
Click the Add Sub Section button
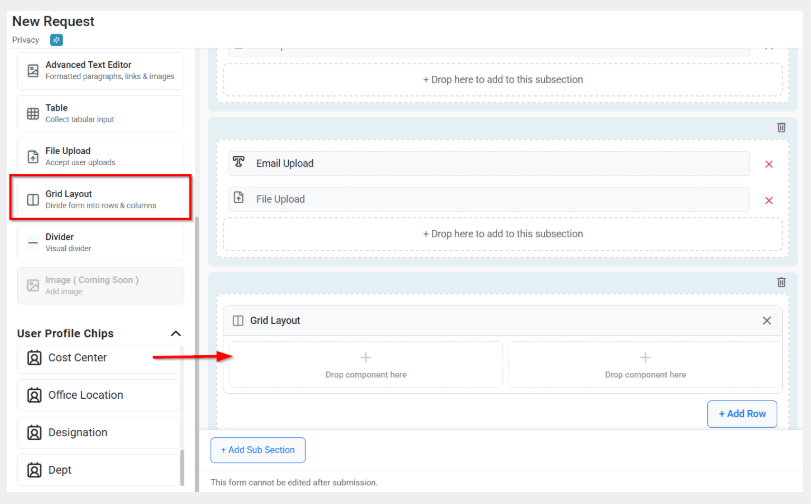(257, 450)
